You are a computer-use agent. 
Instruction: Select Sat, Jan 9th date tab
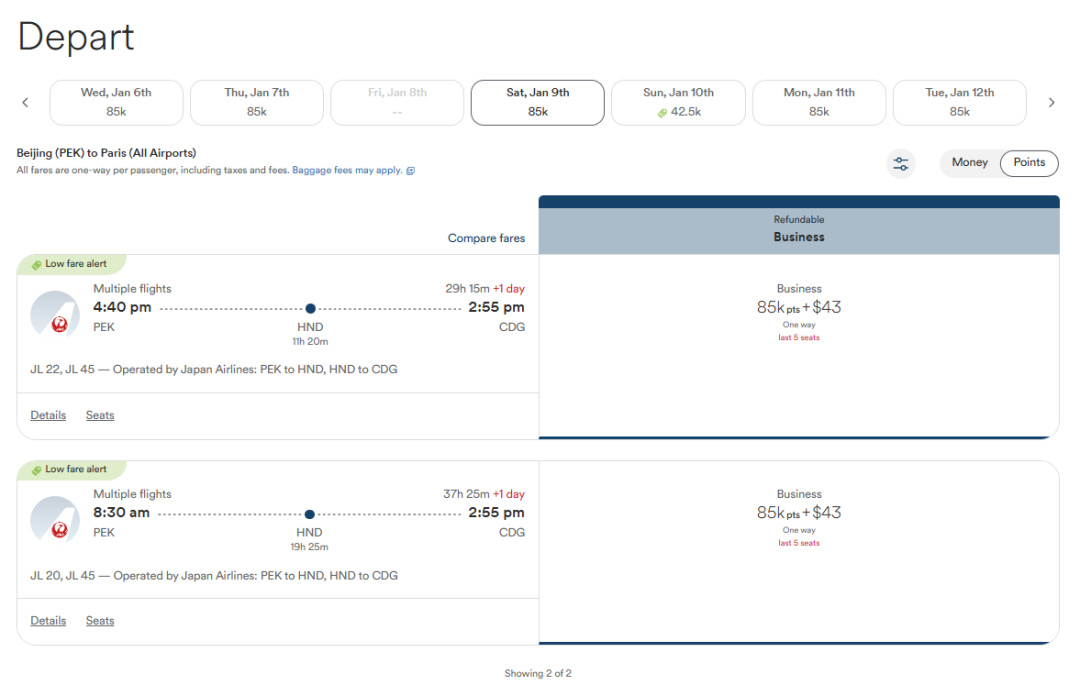click(x=538, y=103)
